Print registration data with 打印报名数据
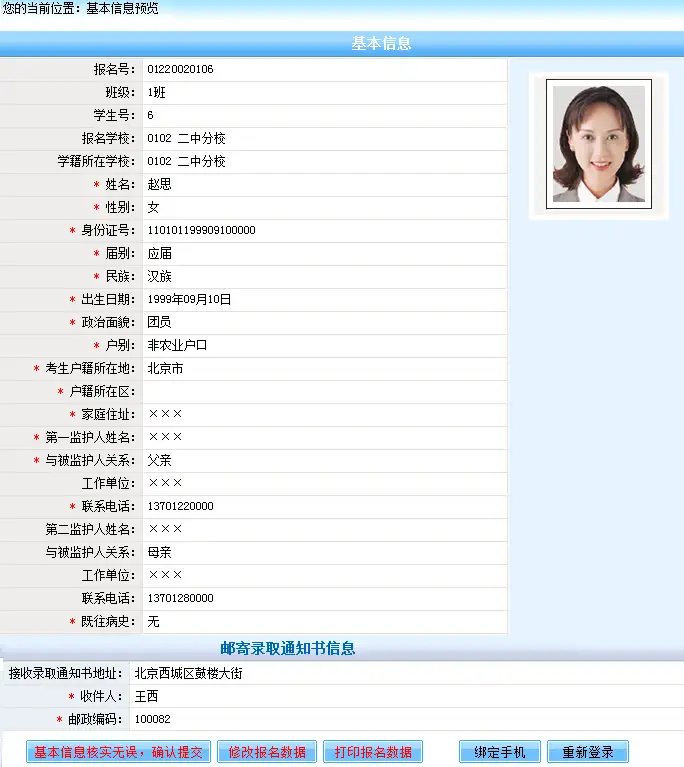 tap(373, 752)
